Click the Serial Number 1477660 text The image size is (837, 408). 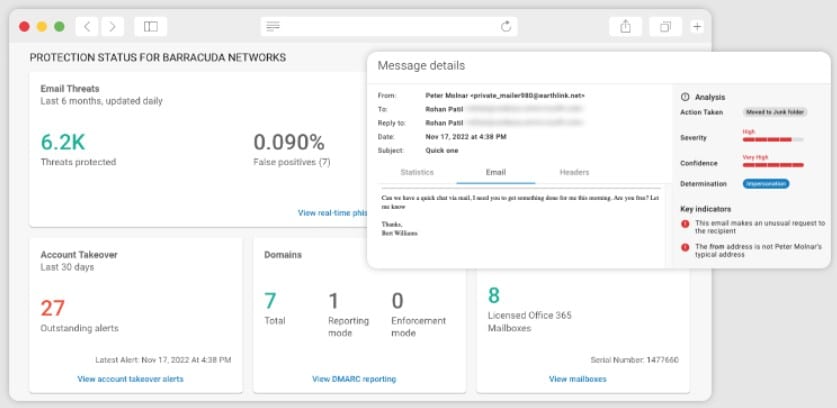pyautogui.click(x=635, y=360)
